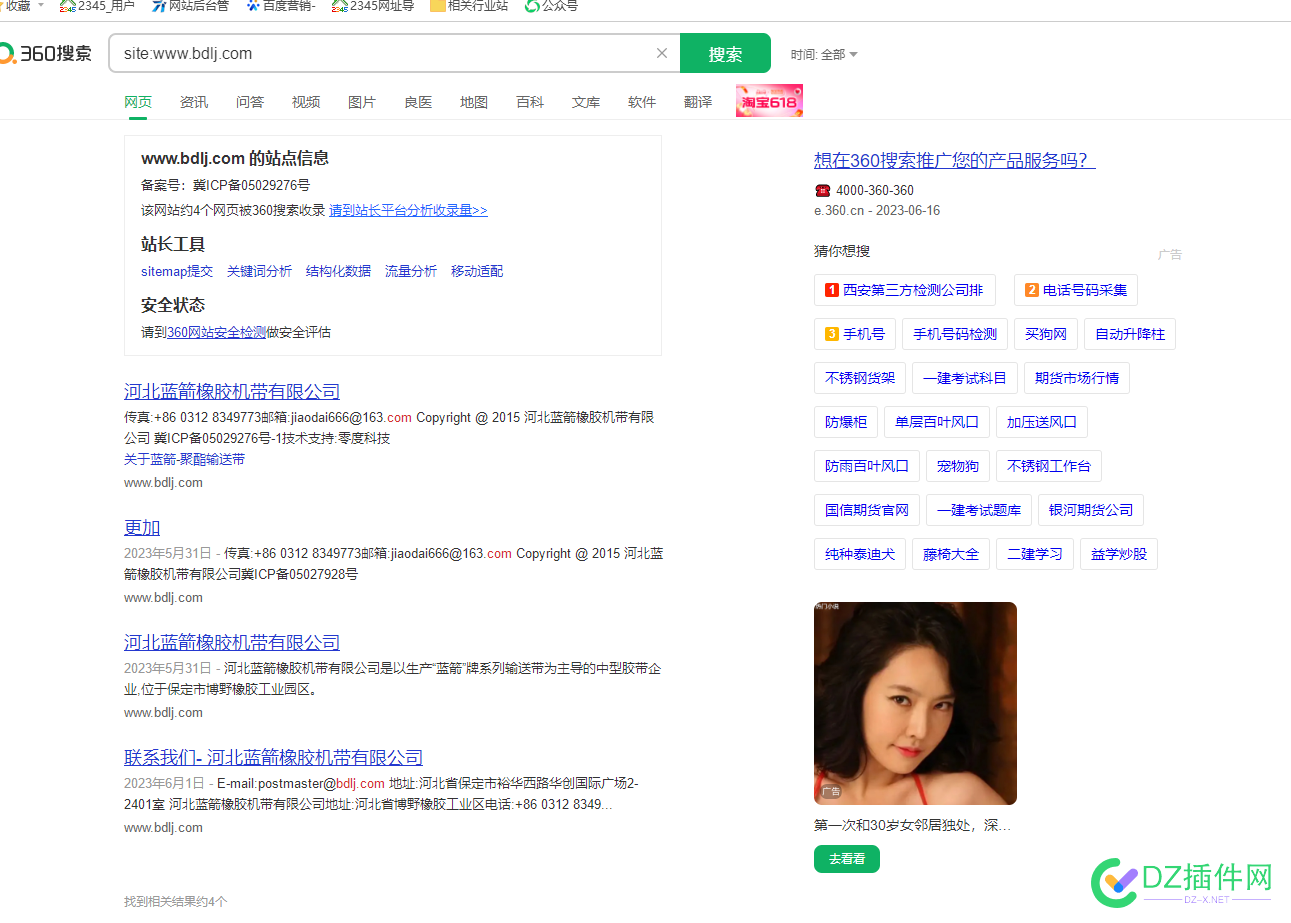Select suggestion 西安第三方检测公司排
Viewport: 1291px width, 923px height.
905,290
